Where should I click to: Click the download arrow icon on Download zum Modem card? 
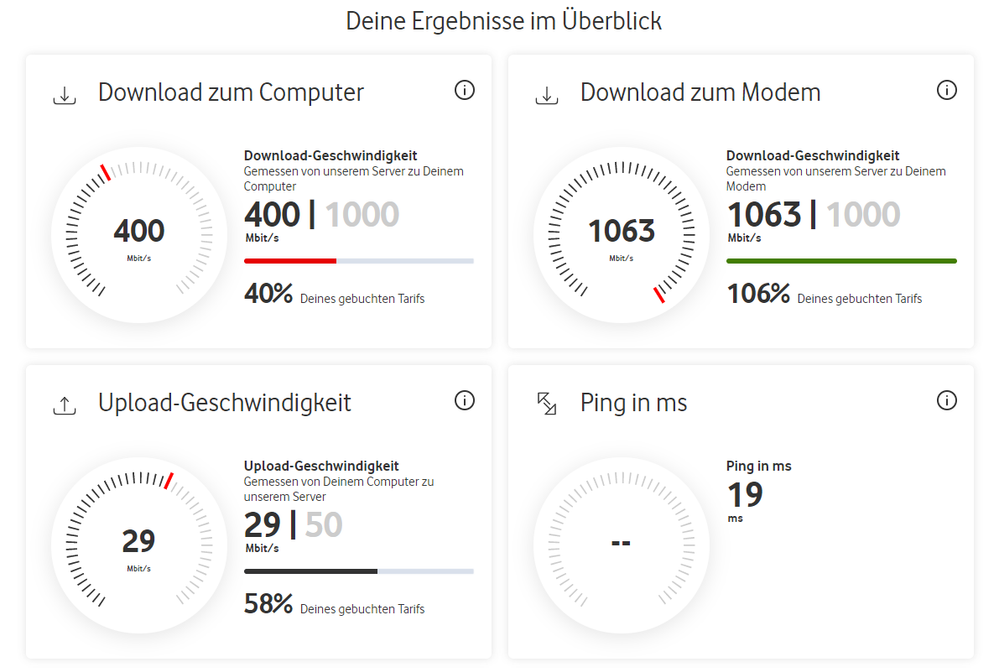[546, 91]
